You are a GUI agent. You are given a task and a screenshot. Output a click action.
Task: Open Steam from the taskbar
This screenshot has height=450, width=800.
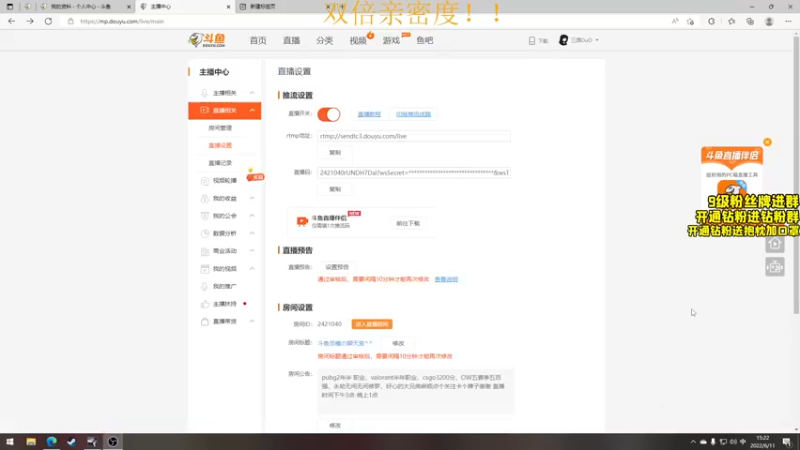coord(72,442)
